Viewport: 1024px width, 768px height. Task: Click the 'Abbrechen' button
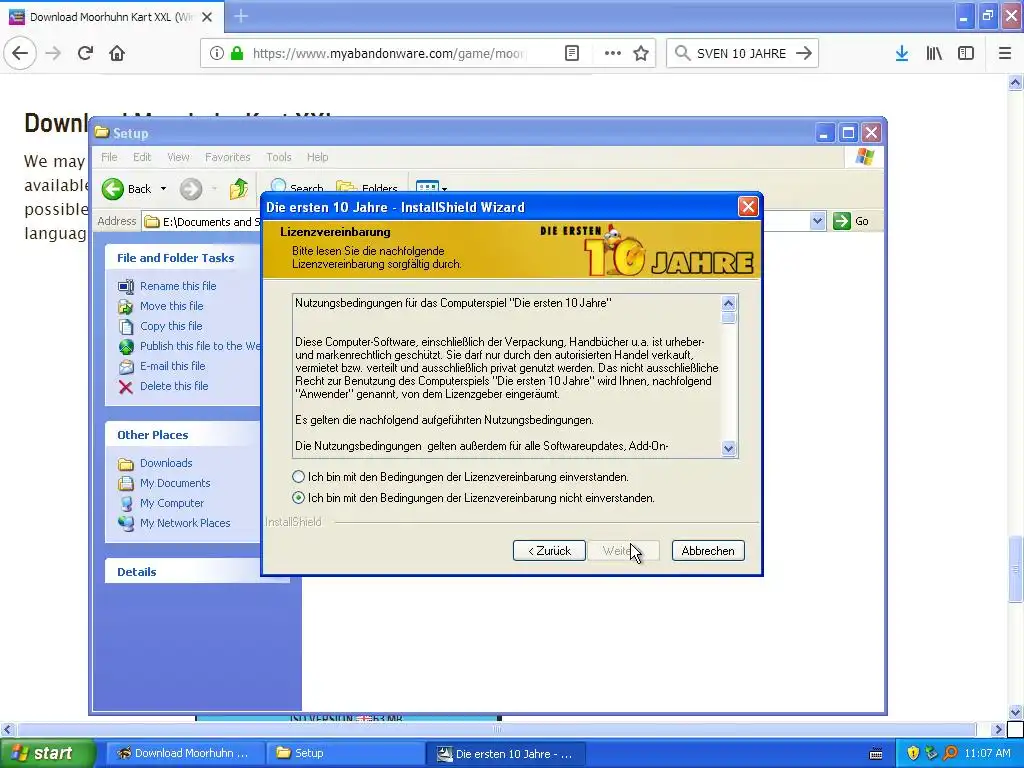(x=708, y=551)
